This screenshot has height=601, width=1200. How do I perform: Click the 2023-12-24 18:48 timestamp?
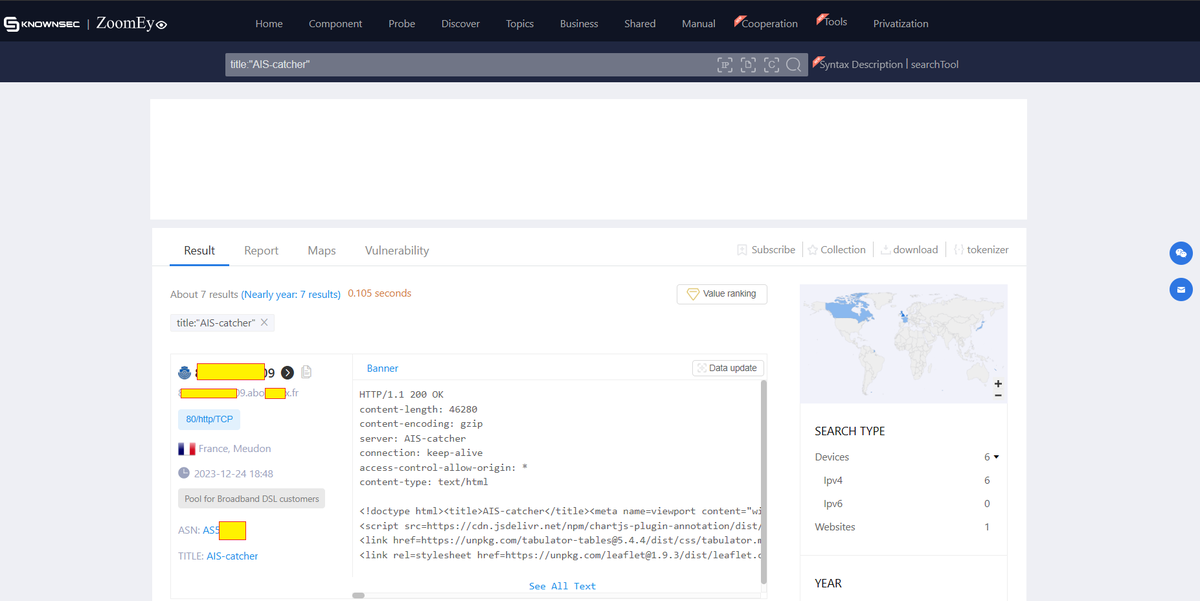coord(233,474)
